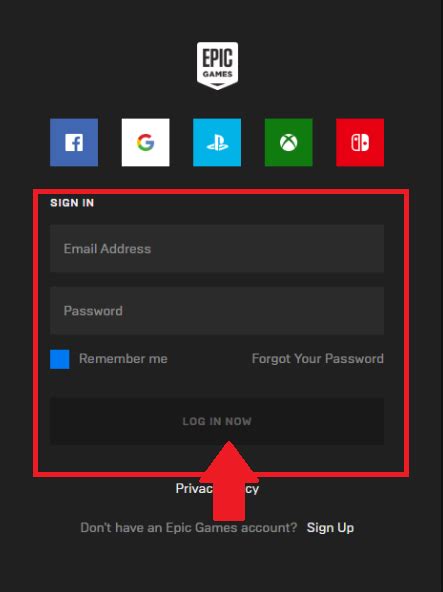Image resolution: width=443 pixels, height=592 pixels.
Task: Click the SIGN IN heading
Action: (x=72, y=203)
